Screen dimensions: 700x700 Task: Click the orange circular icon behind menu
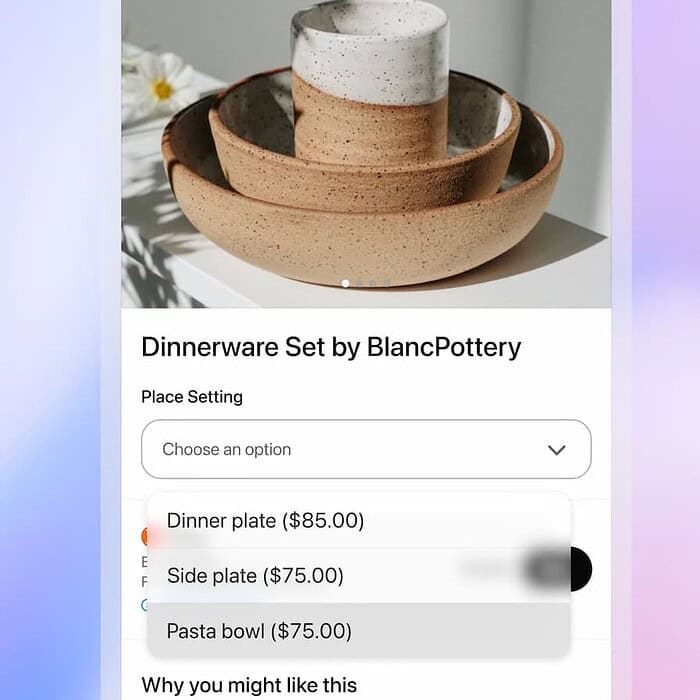[x=145, y=537]
